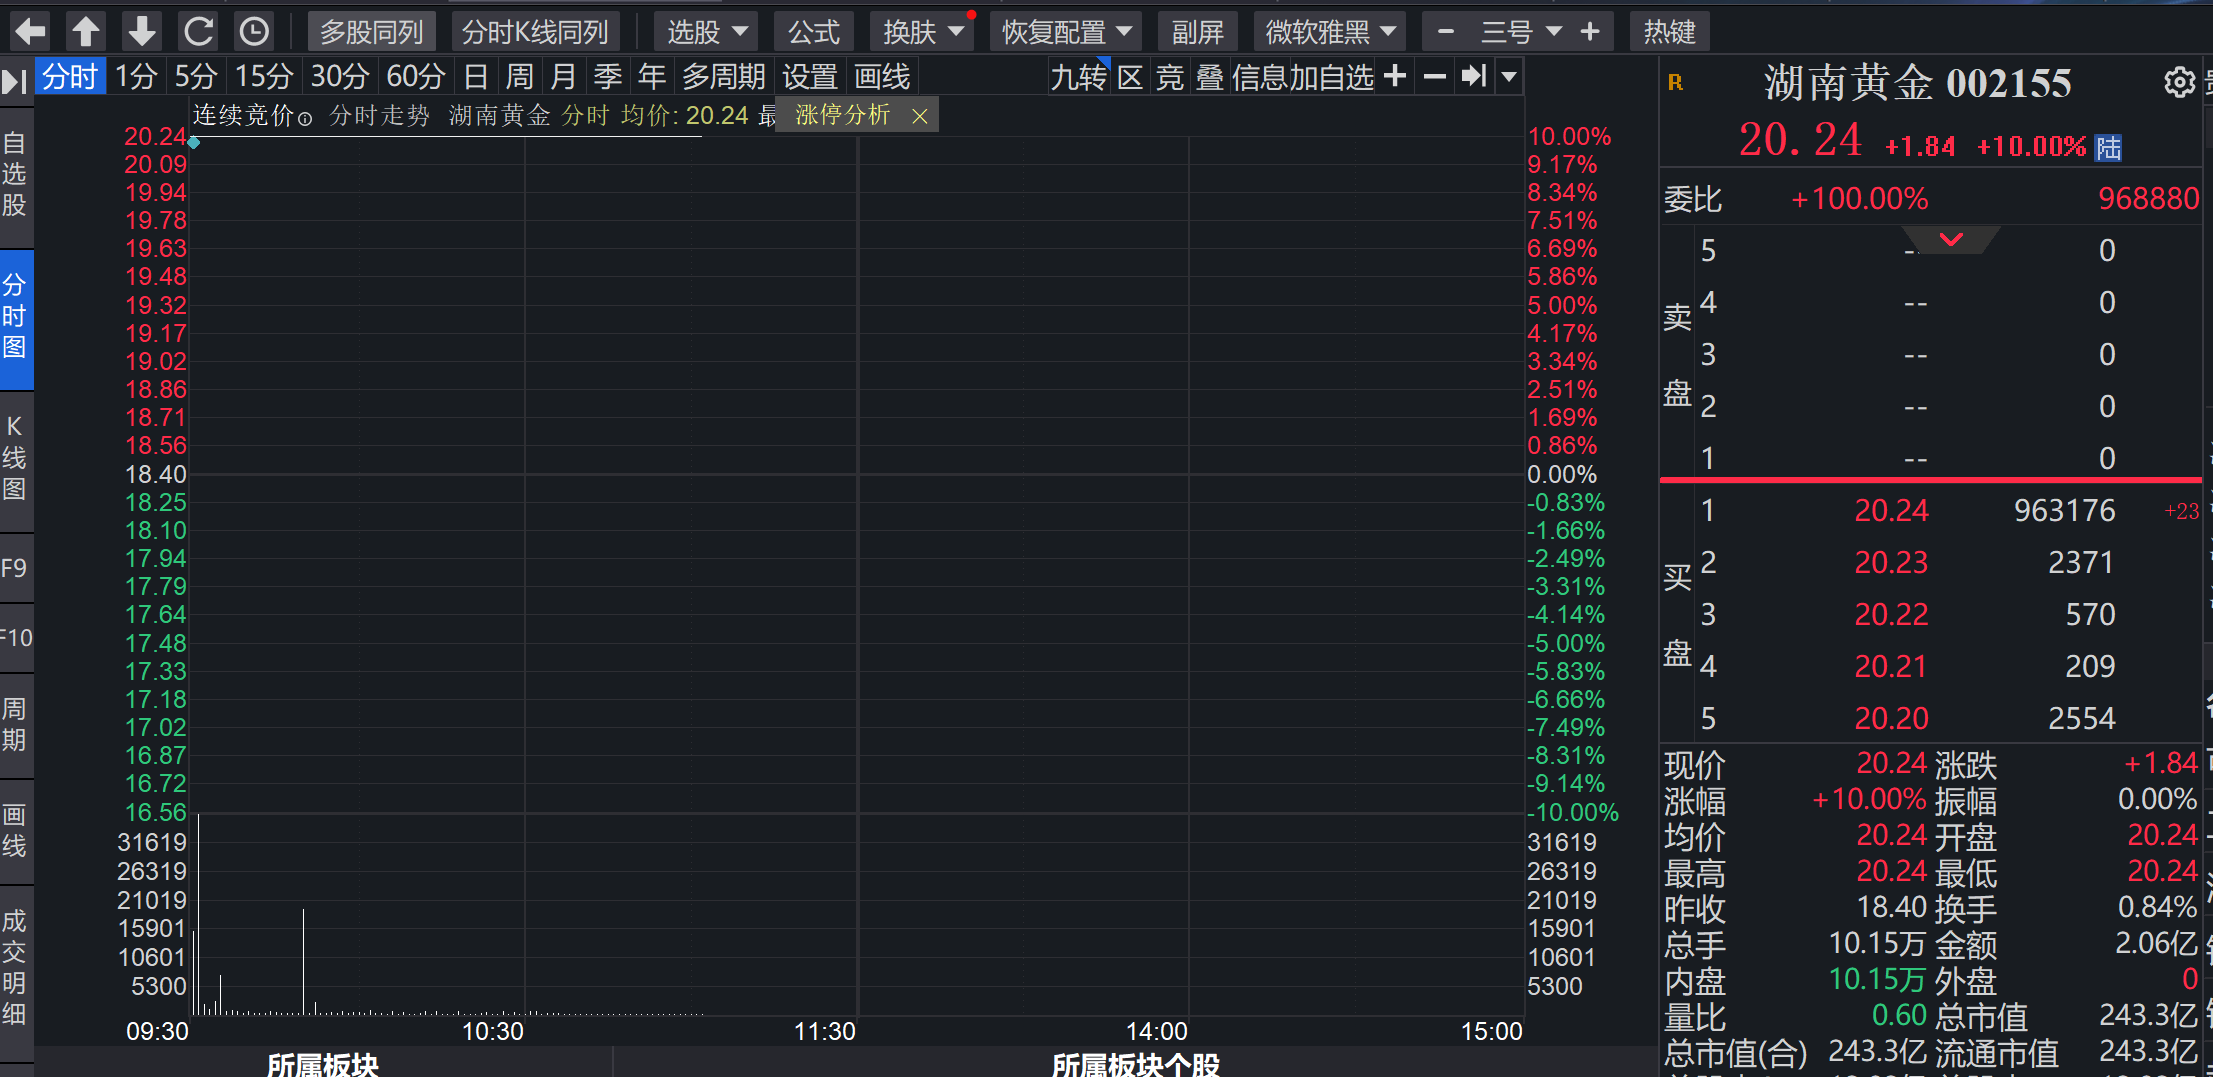
Task: Click the jump-to-end arrow icon in chart toolbar
Action: (x=1474, y=76)
